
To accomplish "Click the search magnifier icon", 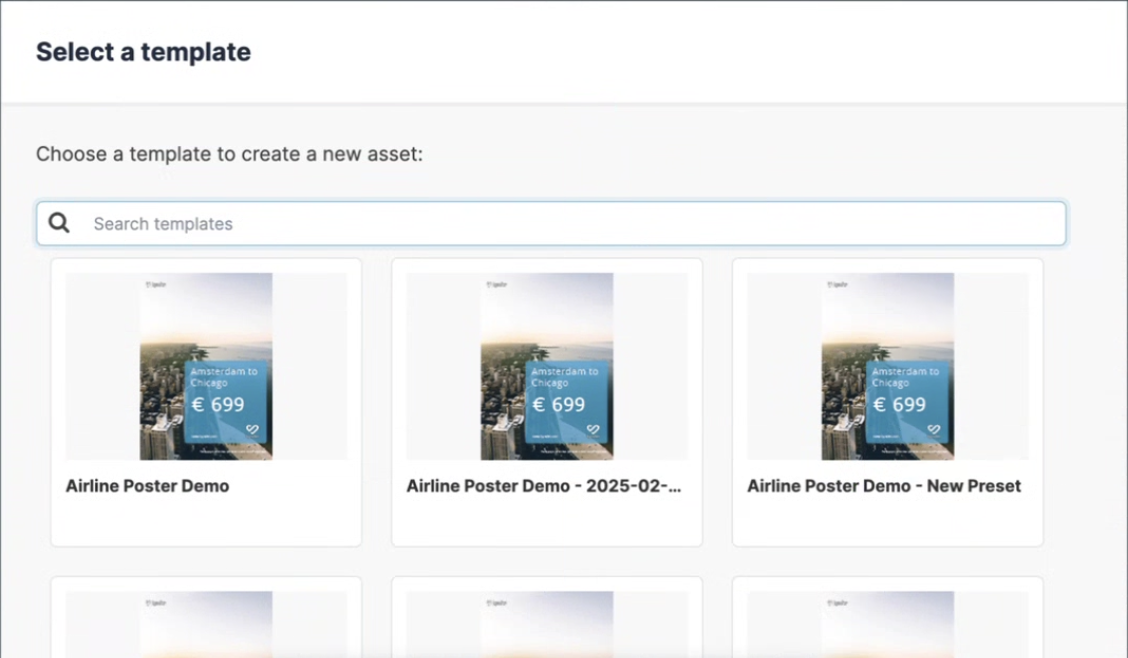I will click(59, 223).
